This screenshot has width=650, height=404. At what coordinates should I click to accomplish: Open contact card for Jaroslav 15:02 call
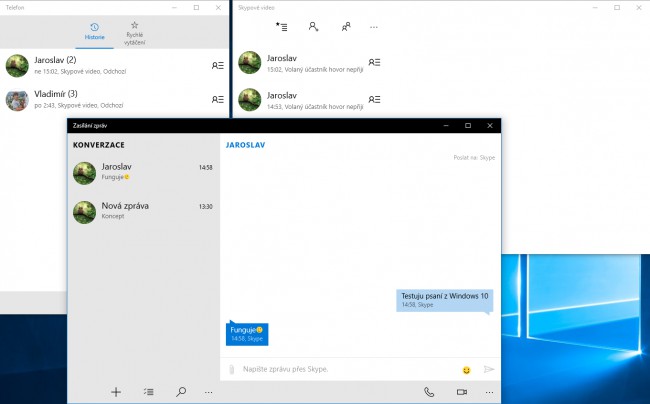[374, 62]
